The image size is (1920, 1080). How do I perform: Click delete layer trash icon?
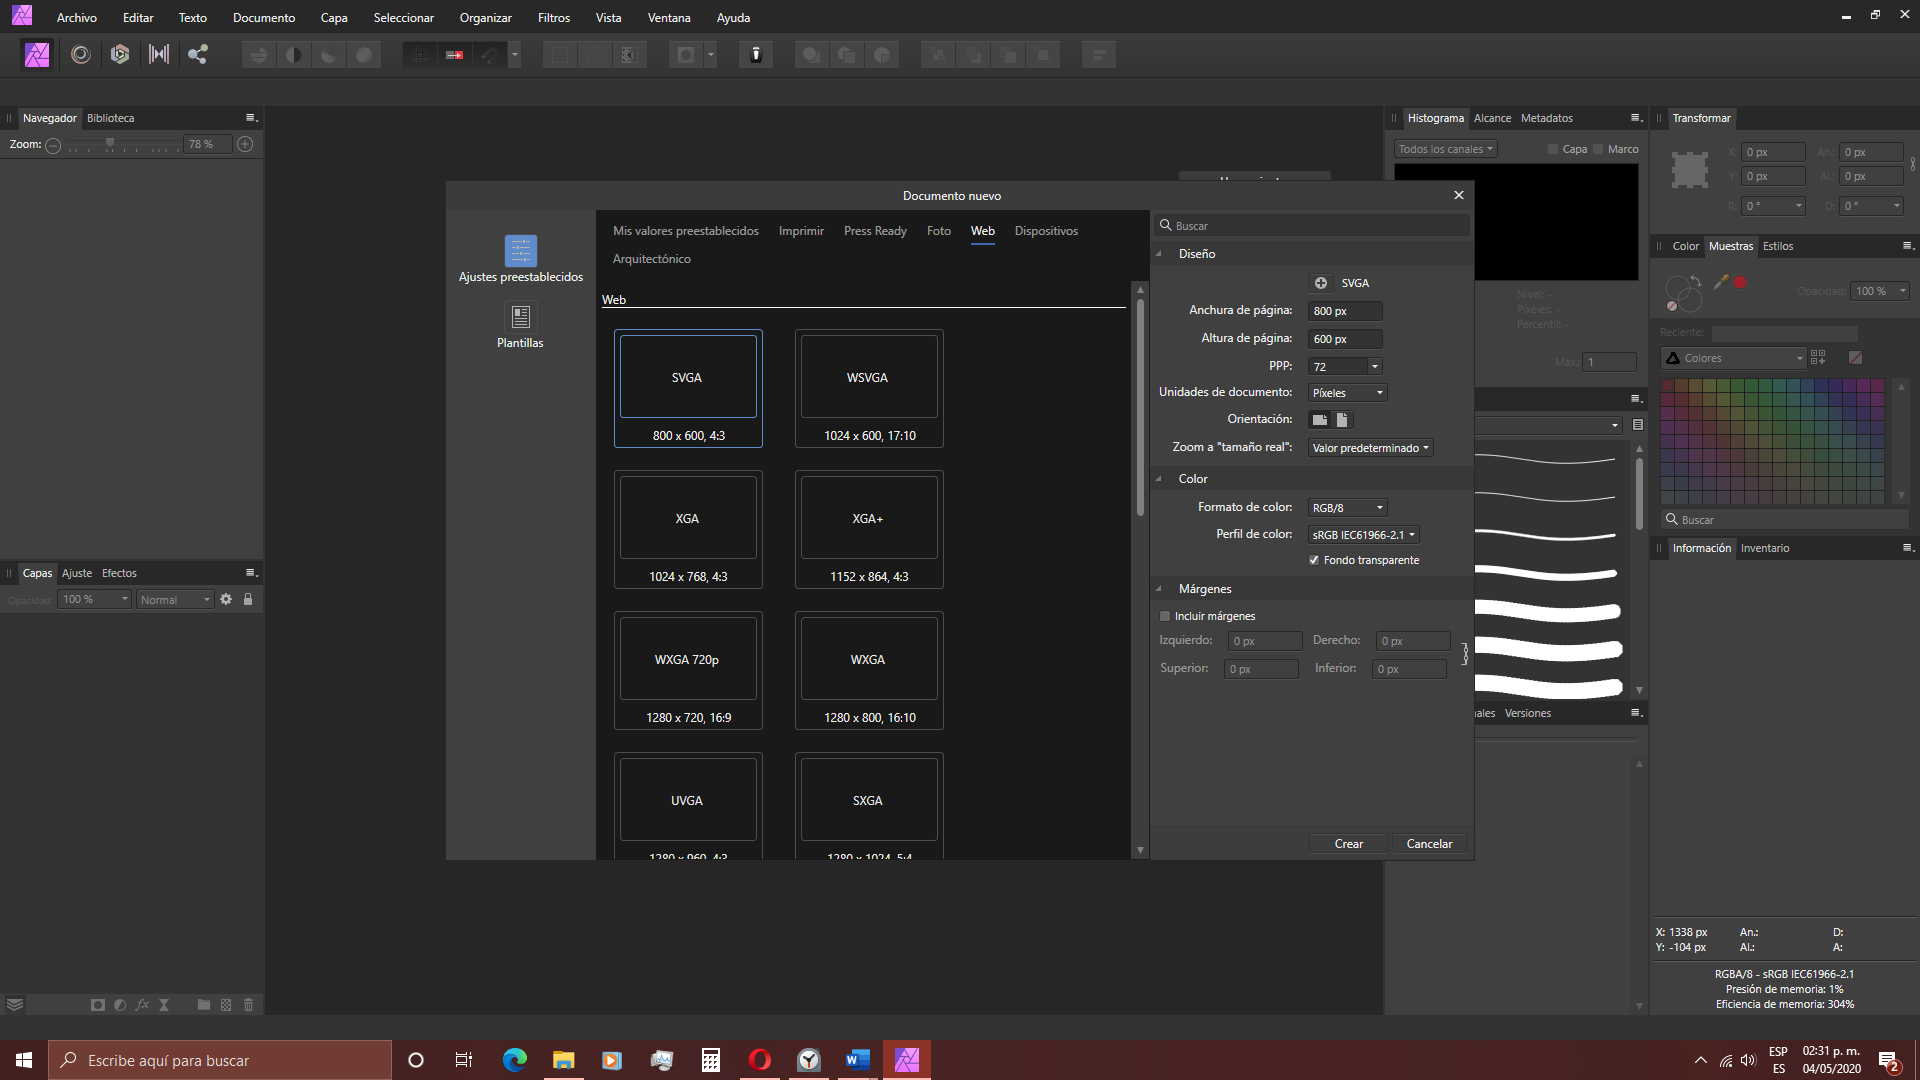249,1005
